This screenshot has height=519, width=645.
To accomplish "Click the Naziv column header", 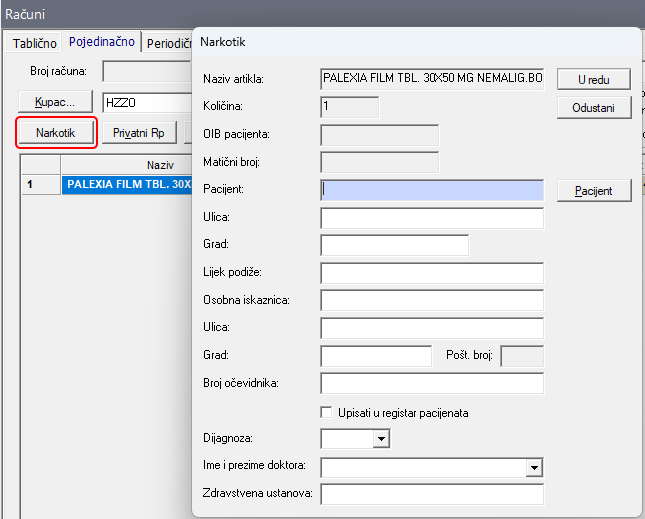I will tap(127, 165).
